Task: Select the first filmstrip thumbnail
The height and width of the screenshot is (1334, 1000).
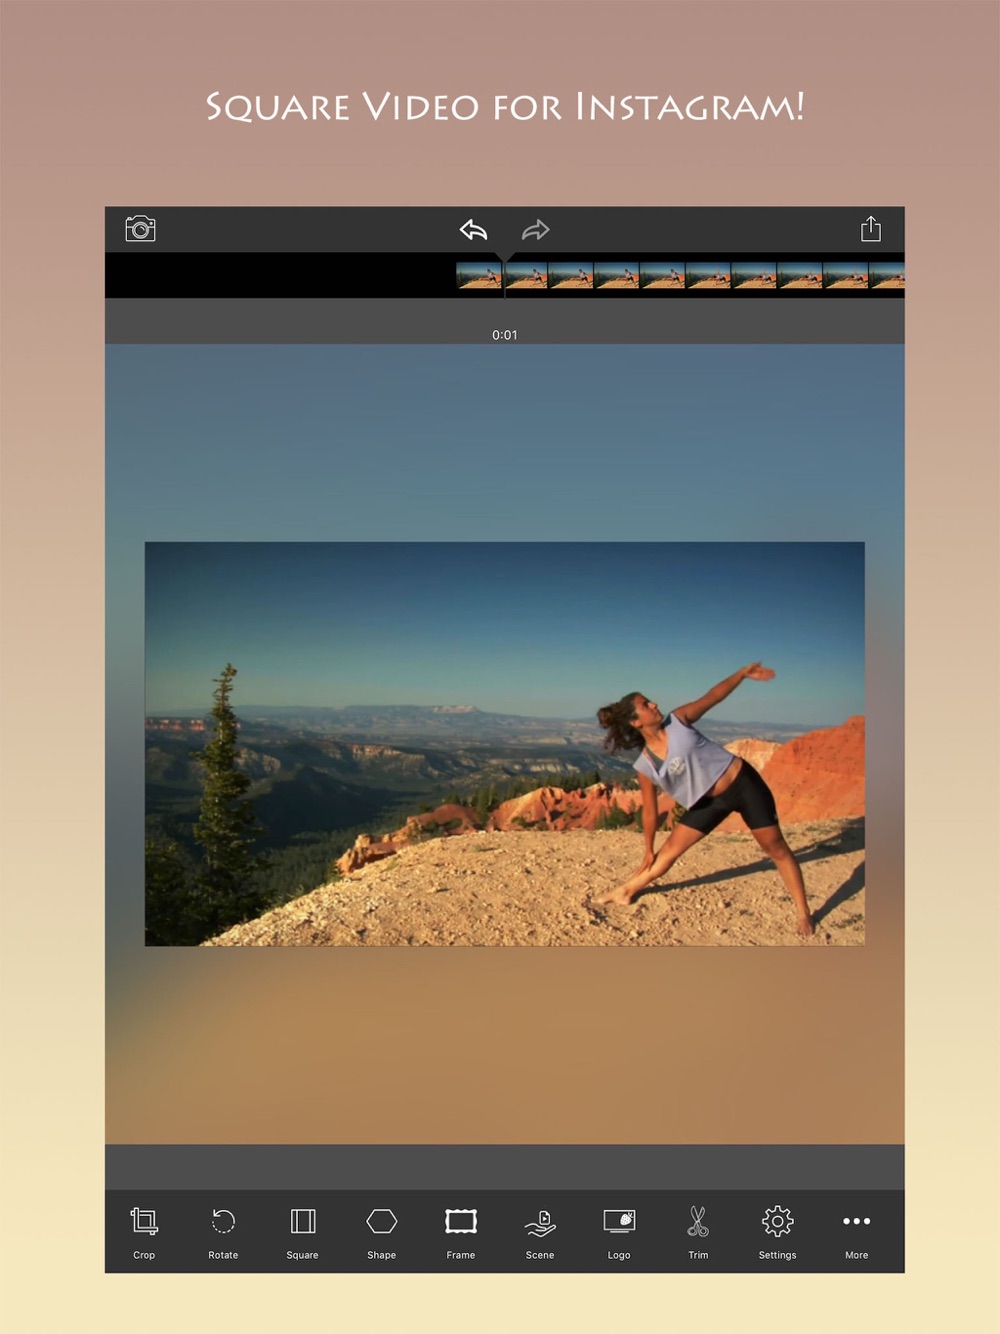Action: 479,275
